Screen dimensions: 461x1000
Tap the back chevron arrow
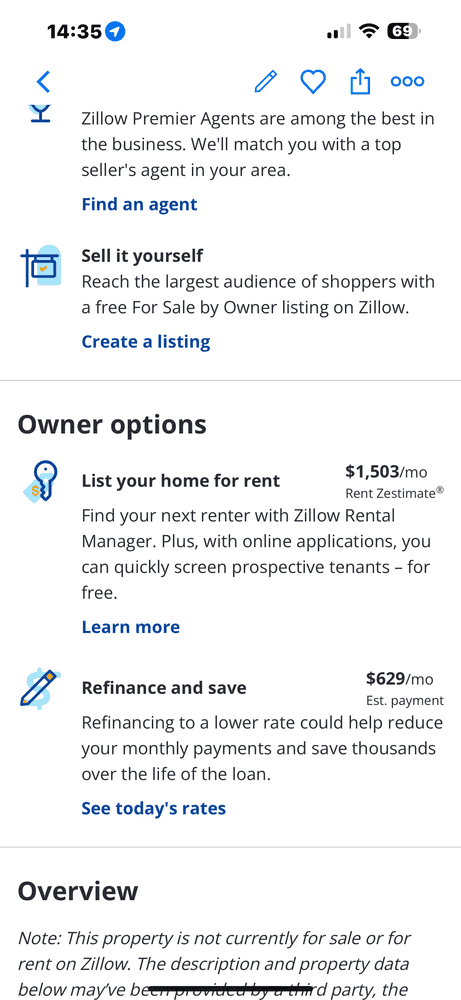pos(43,82)
